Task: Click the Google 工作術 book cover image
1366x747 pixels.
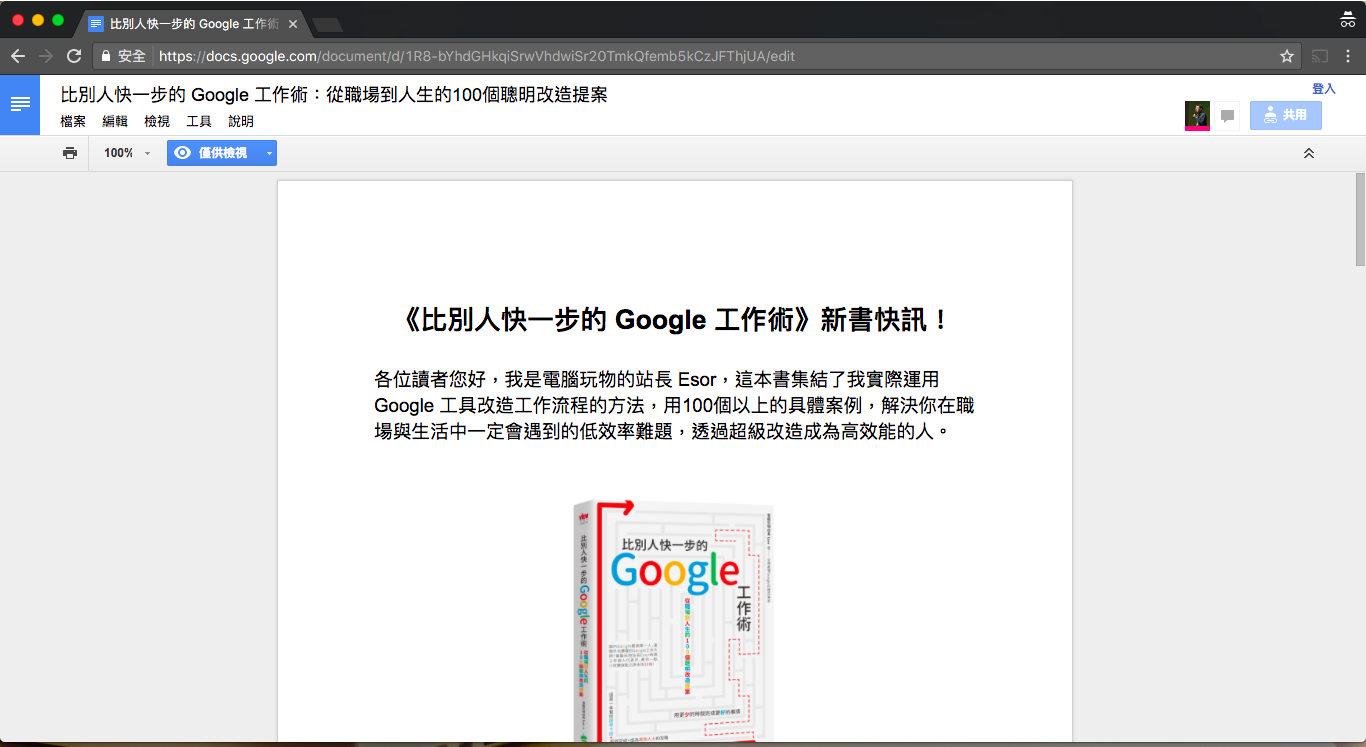Action: pyautogui.click(x=674, y=620)
